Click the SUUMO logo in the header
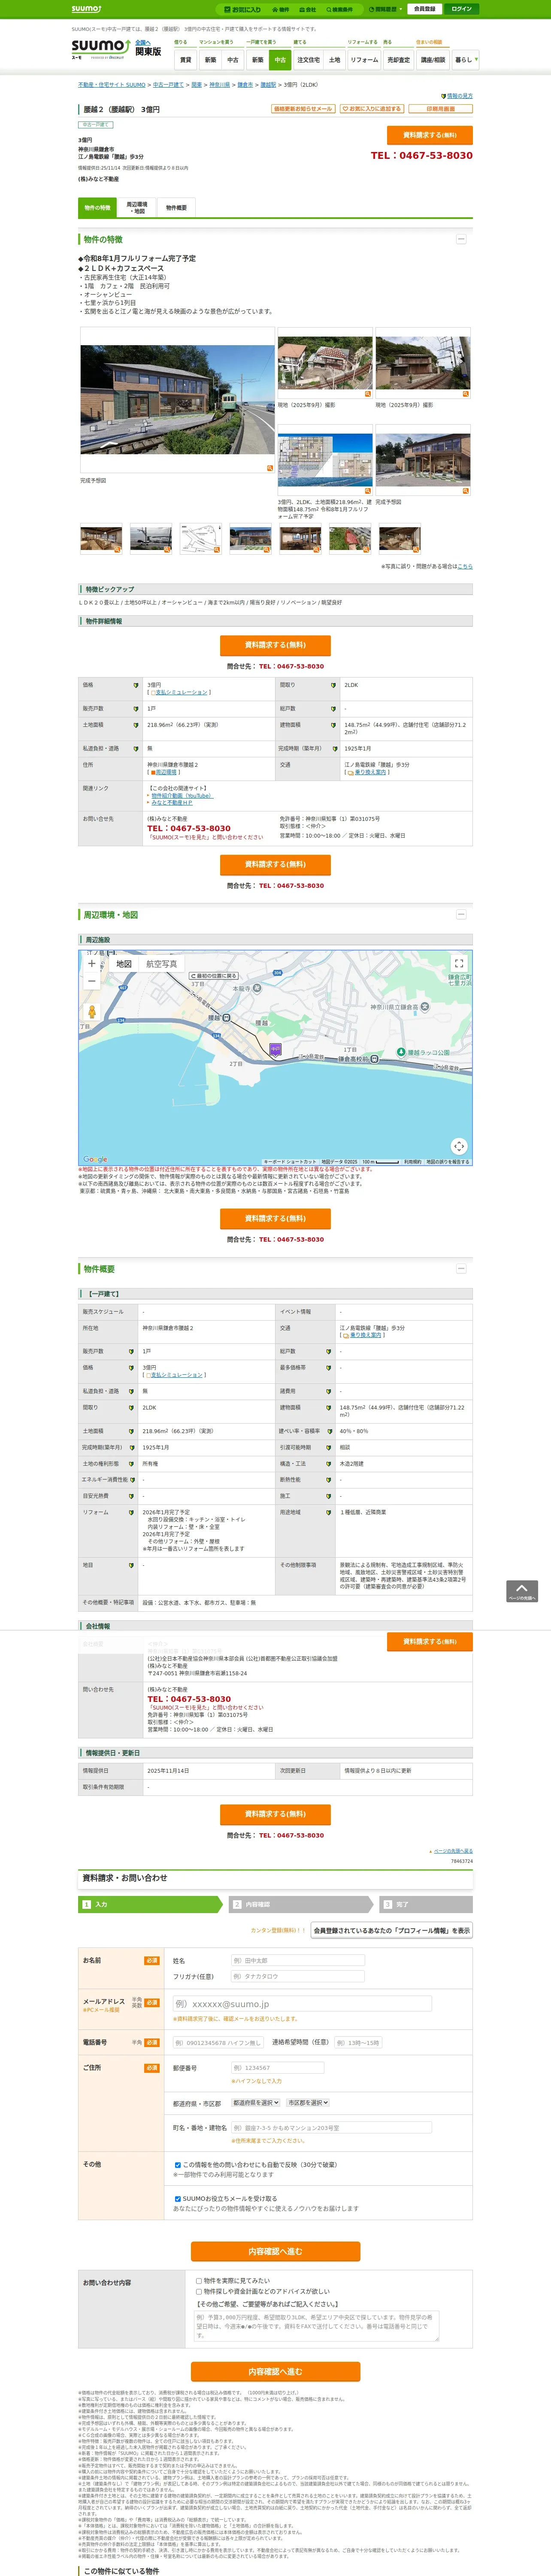 point(100,46)
